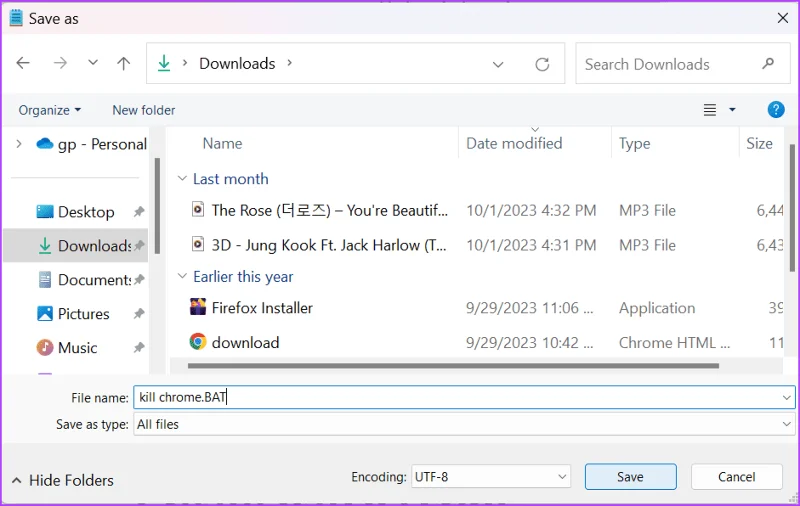The image size is (800, 506).
Task: Open Desktop in the sidebar
Action: click(86, 212)
